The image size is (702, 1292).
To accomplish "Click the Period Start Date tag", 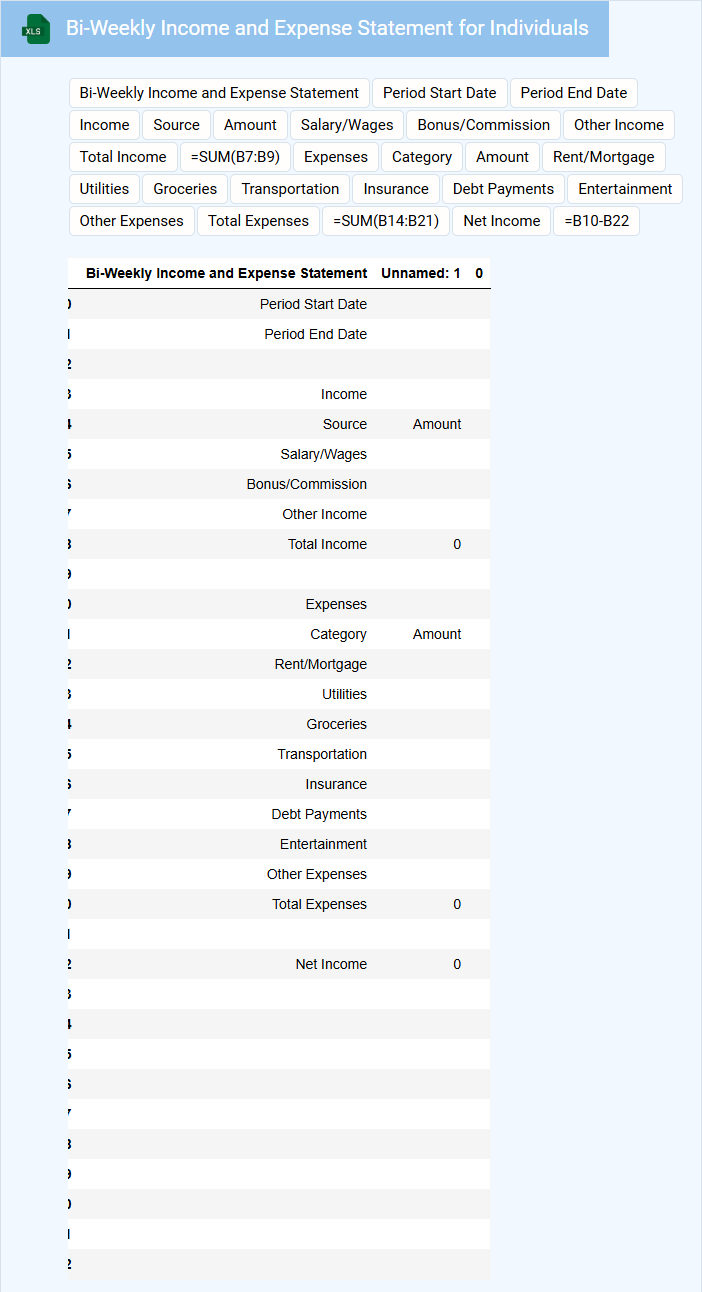I will tap(439, 93).
